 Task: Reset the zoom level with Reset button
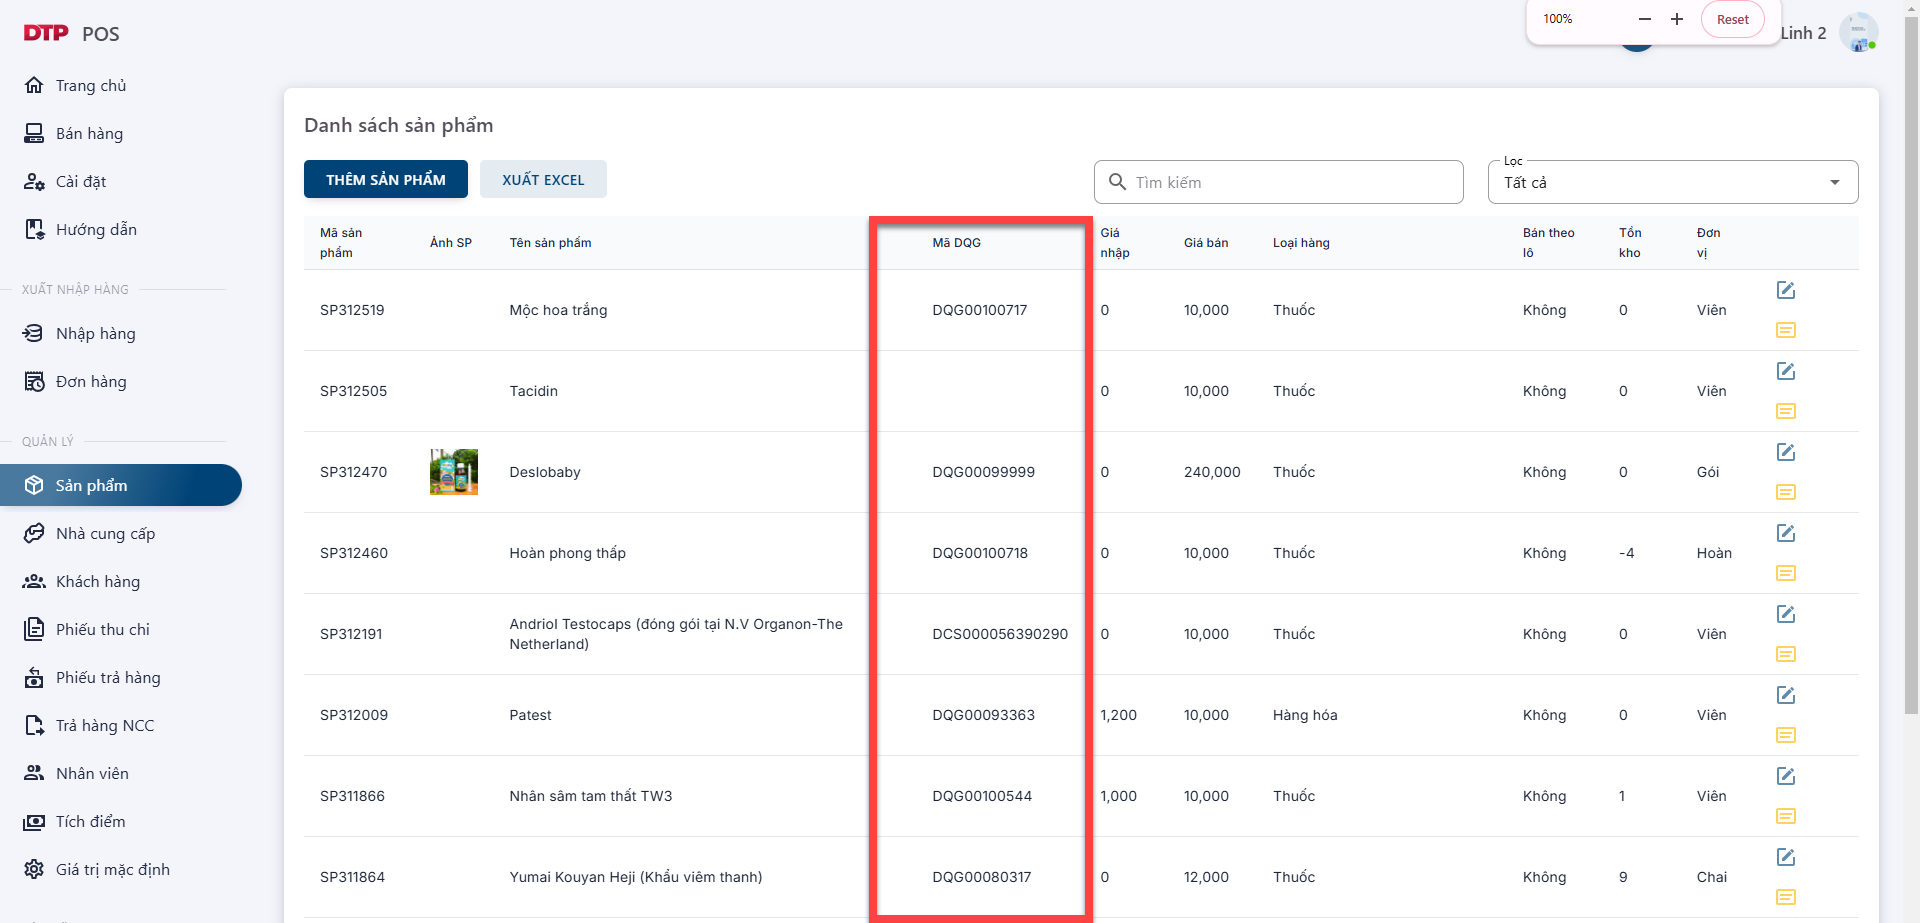click(x=1732, y=19)
